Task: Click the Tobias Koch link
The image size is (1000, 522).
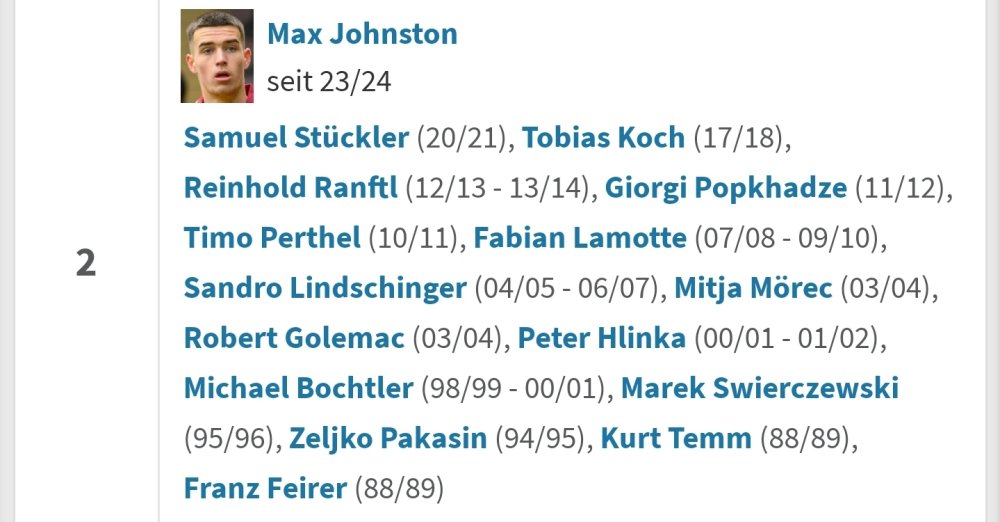Action: pyautogui.click(x=603, y=137)
